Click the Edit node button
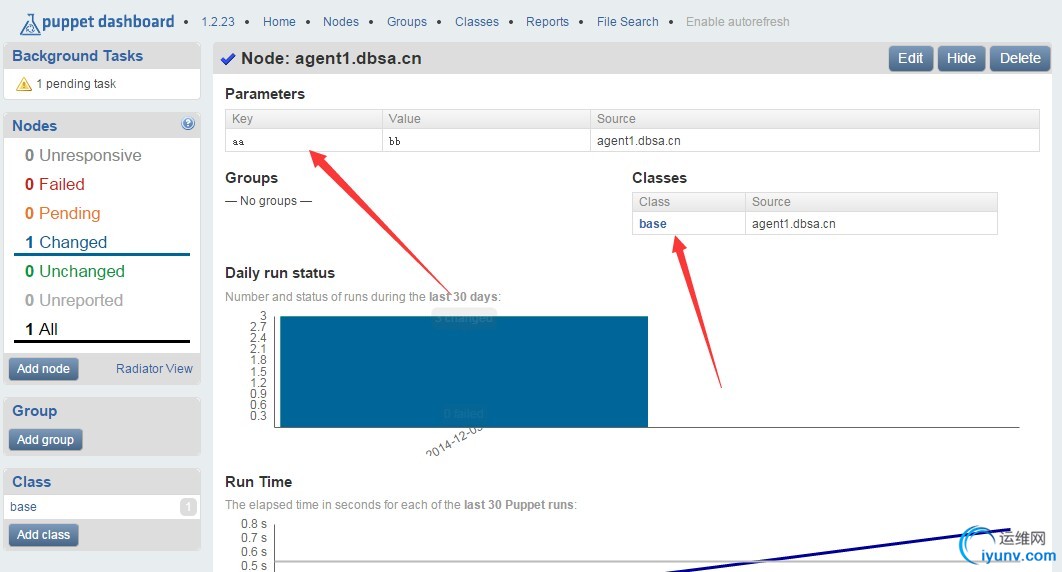This screenshot has height=572, width=1062. tap(910, 58)
